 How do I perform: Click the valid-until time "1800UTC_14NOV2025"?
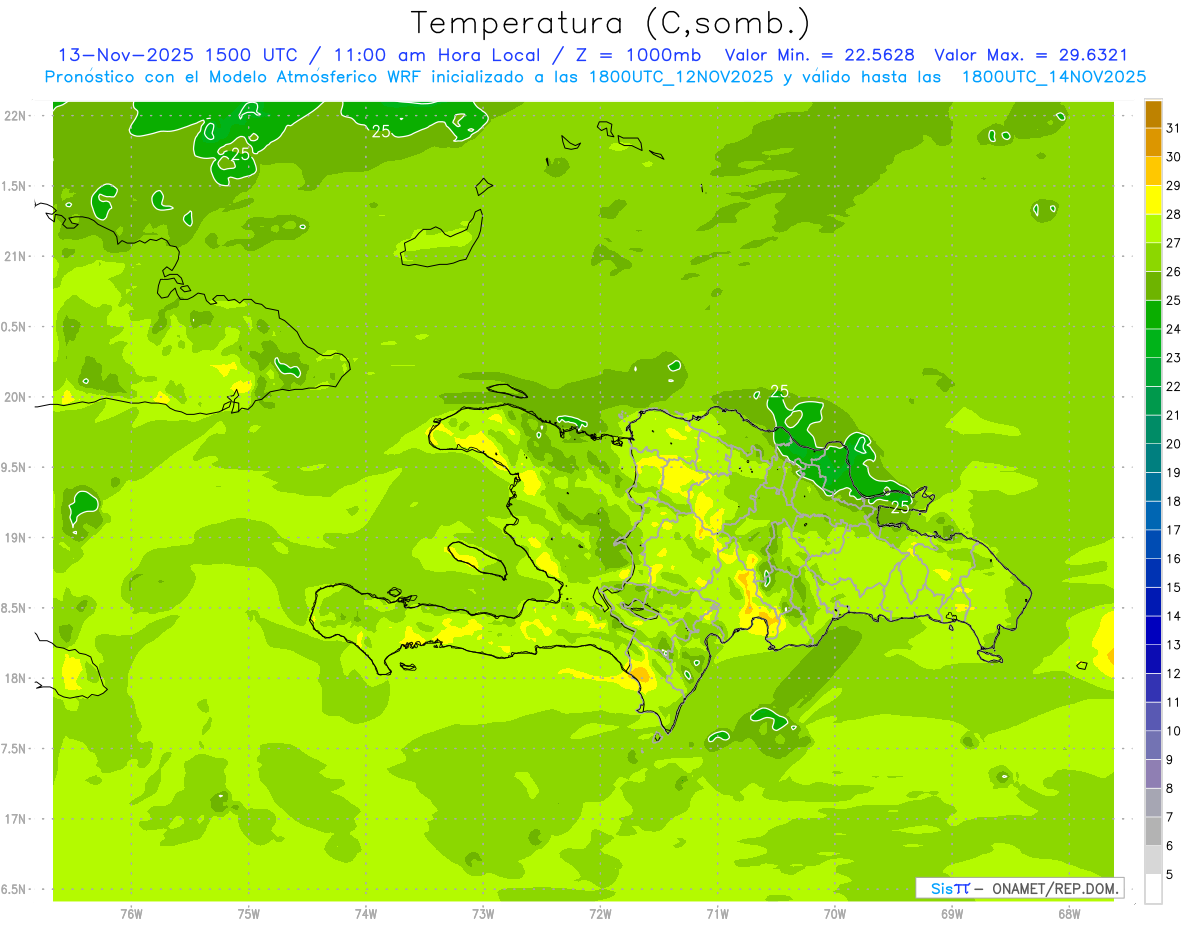[1054, 77]
